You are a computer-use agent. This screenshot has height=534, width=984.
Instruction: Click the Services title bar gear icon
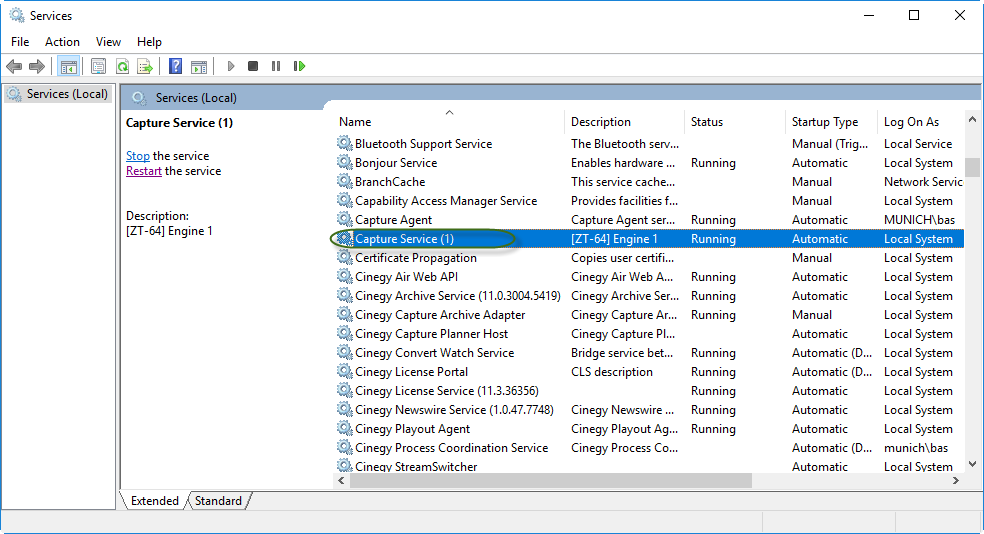pyautogui.click(x=16, y=15)
